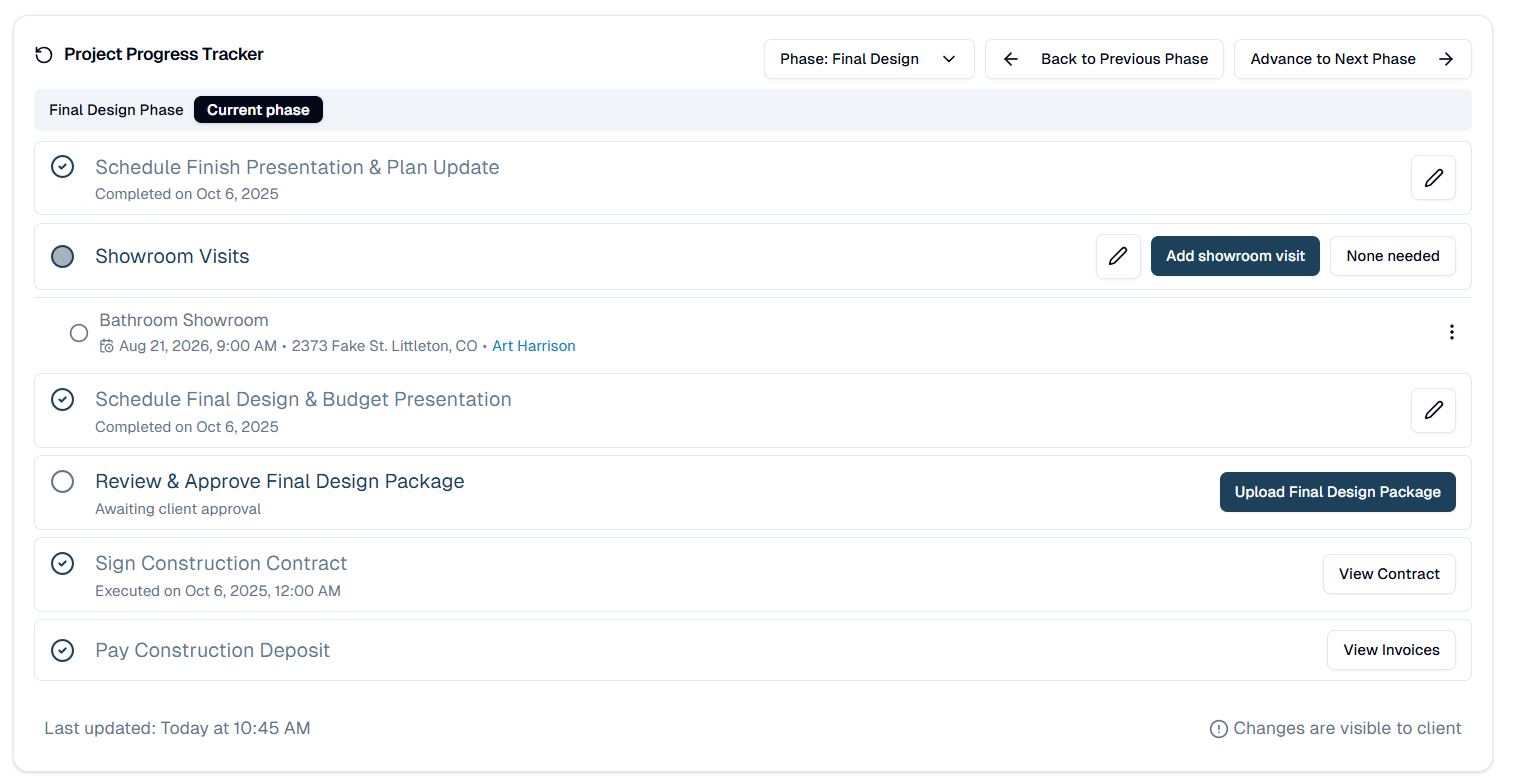The width and height of the screenshot is (1513, 782).
Task: Open the Art Harrison link
Action: 534,346
